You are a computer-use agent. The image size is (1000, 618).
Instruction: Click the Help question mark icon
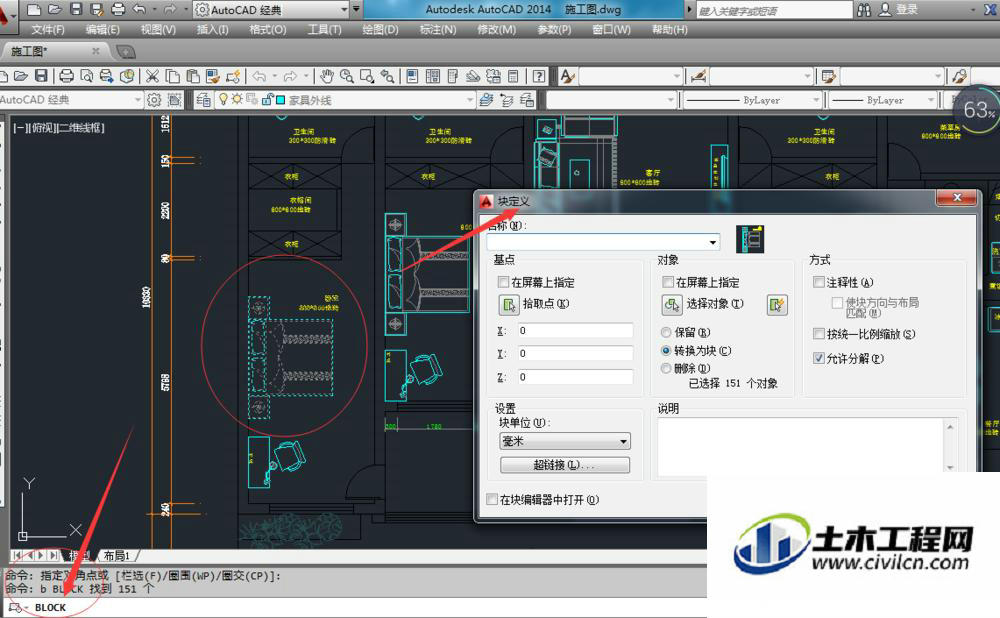539,77
